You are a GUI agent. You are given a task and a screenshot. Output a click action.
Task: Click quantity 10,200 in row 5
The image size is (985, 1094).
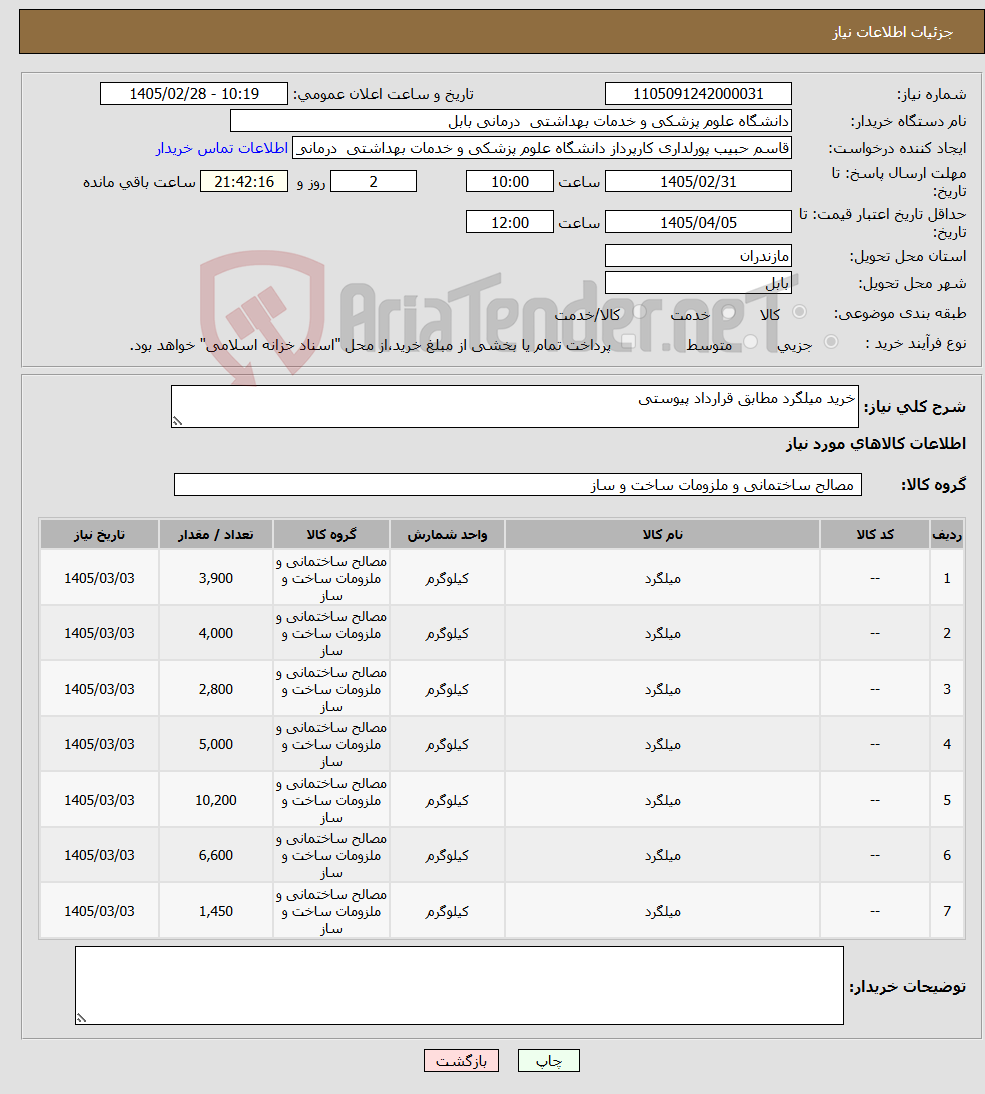coord(216,800)
